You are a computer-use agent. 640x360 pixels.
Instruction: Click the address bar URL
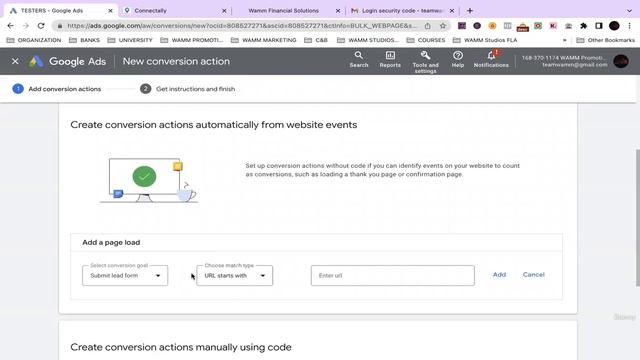pos(242,26)
